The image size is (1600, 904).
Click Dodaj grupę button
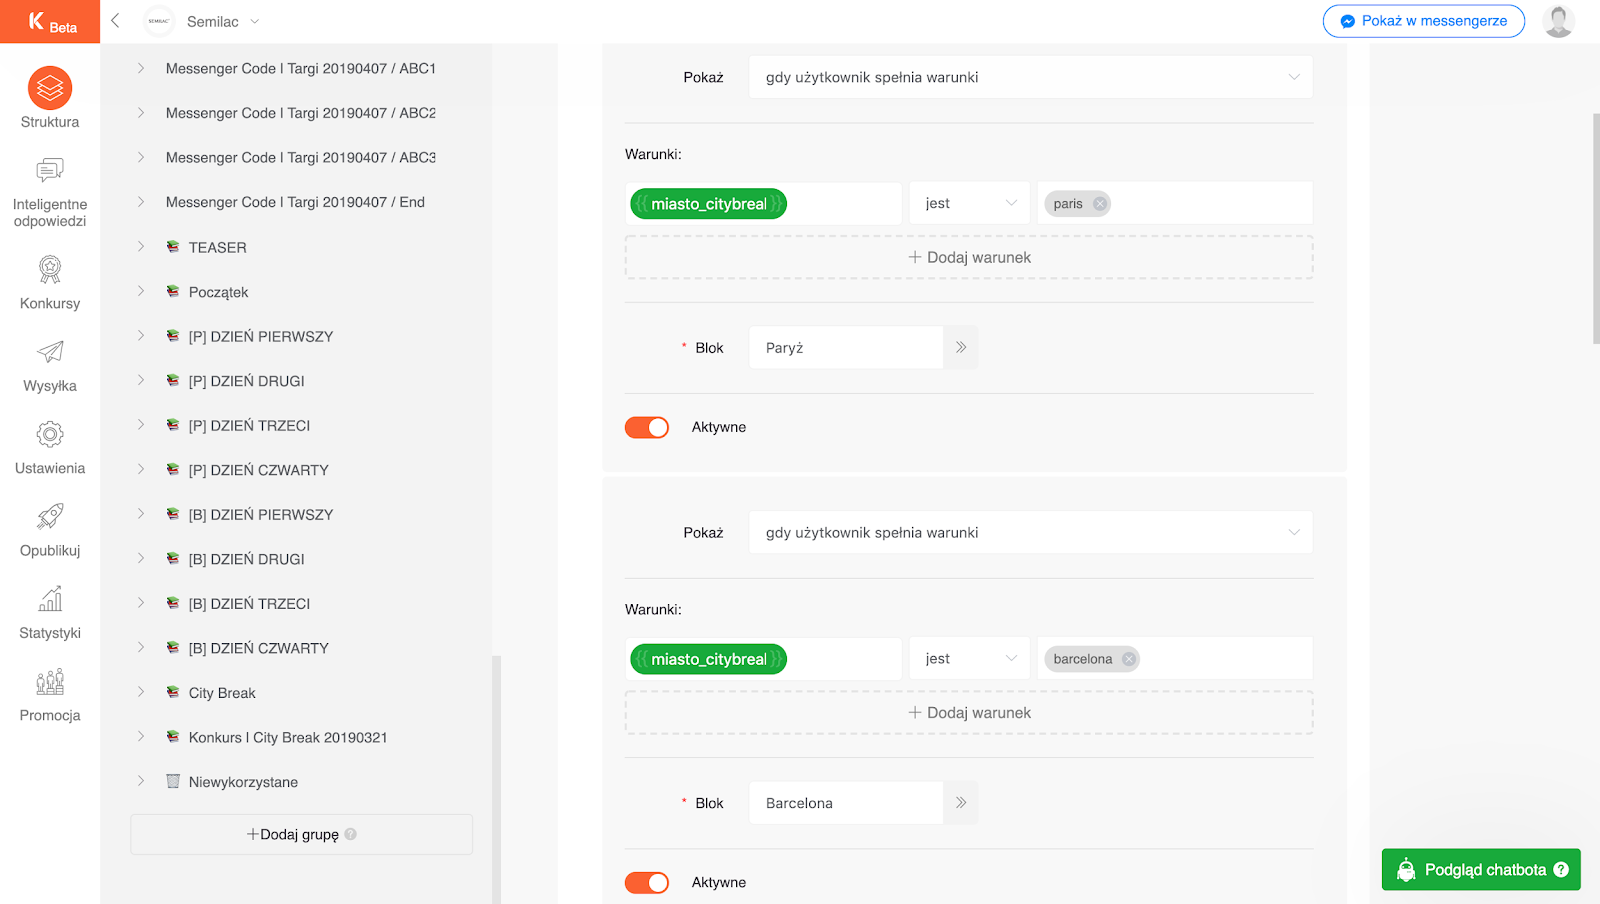301,835
